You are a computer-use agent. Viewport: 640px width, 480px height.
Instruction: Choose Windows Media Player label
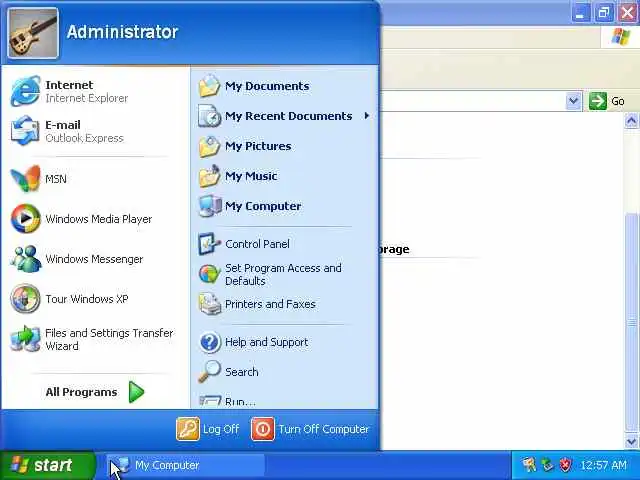pyautogui.click(x=98, y=219)
